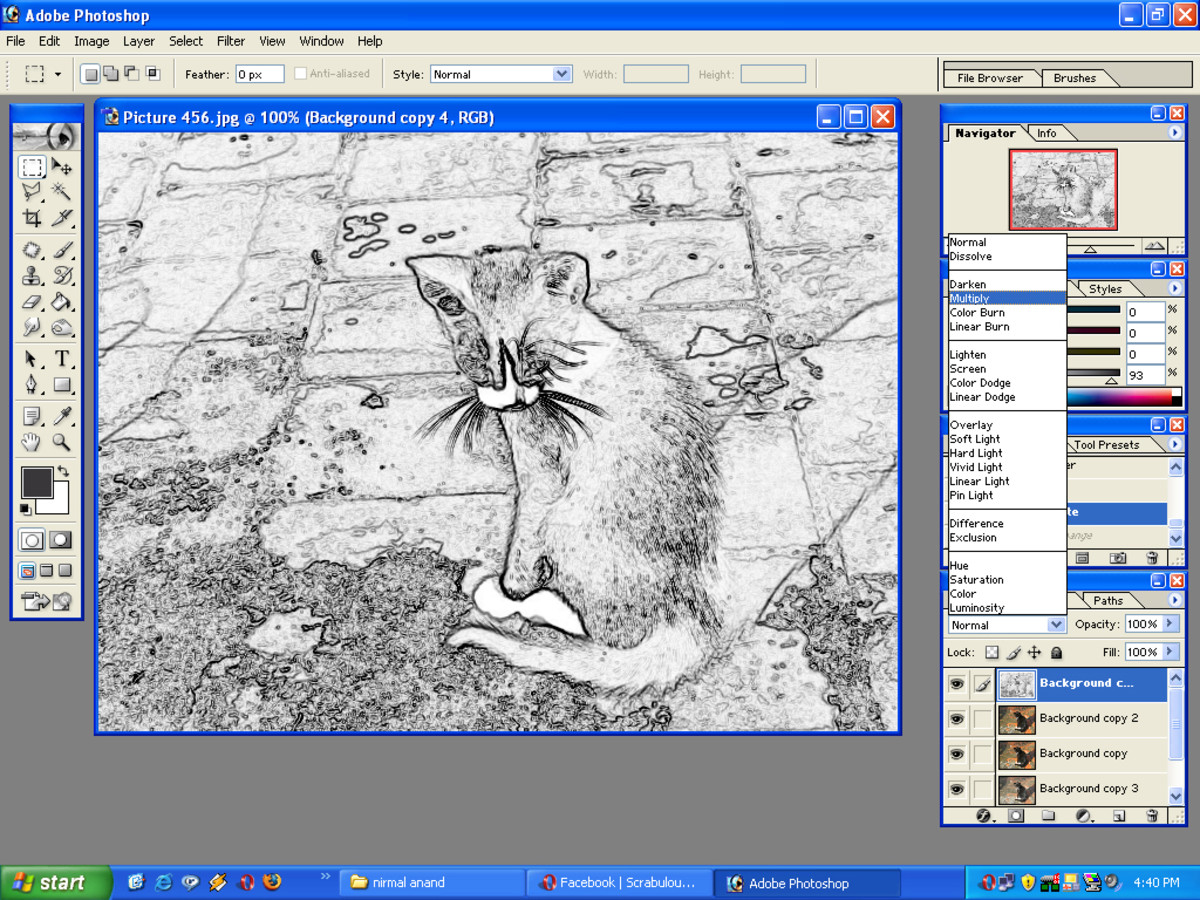Viewport: 1200px width, 900px height.
Task: Open the Fill percentage dropdown arrow
Action: 1168,652
